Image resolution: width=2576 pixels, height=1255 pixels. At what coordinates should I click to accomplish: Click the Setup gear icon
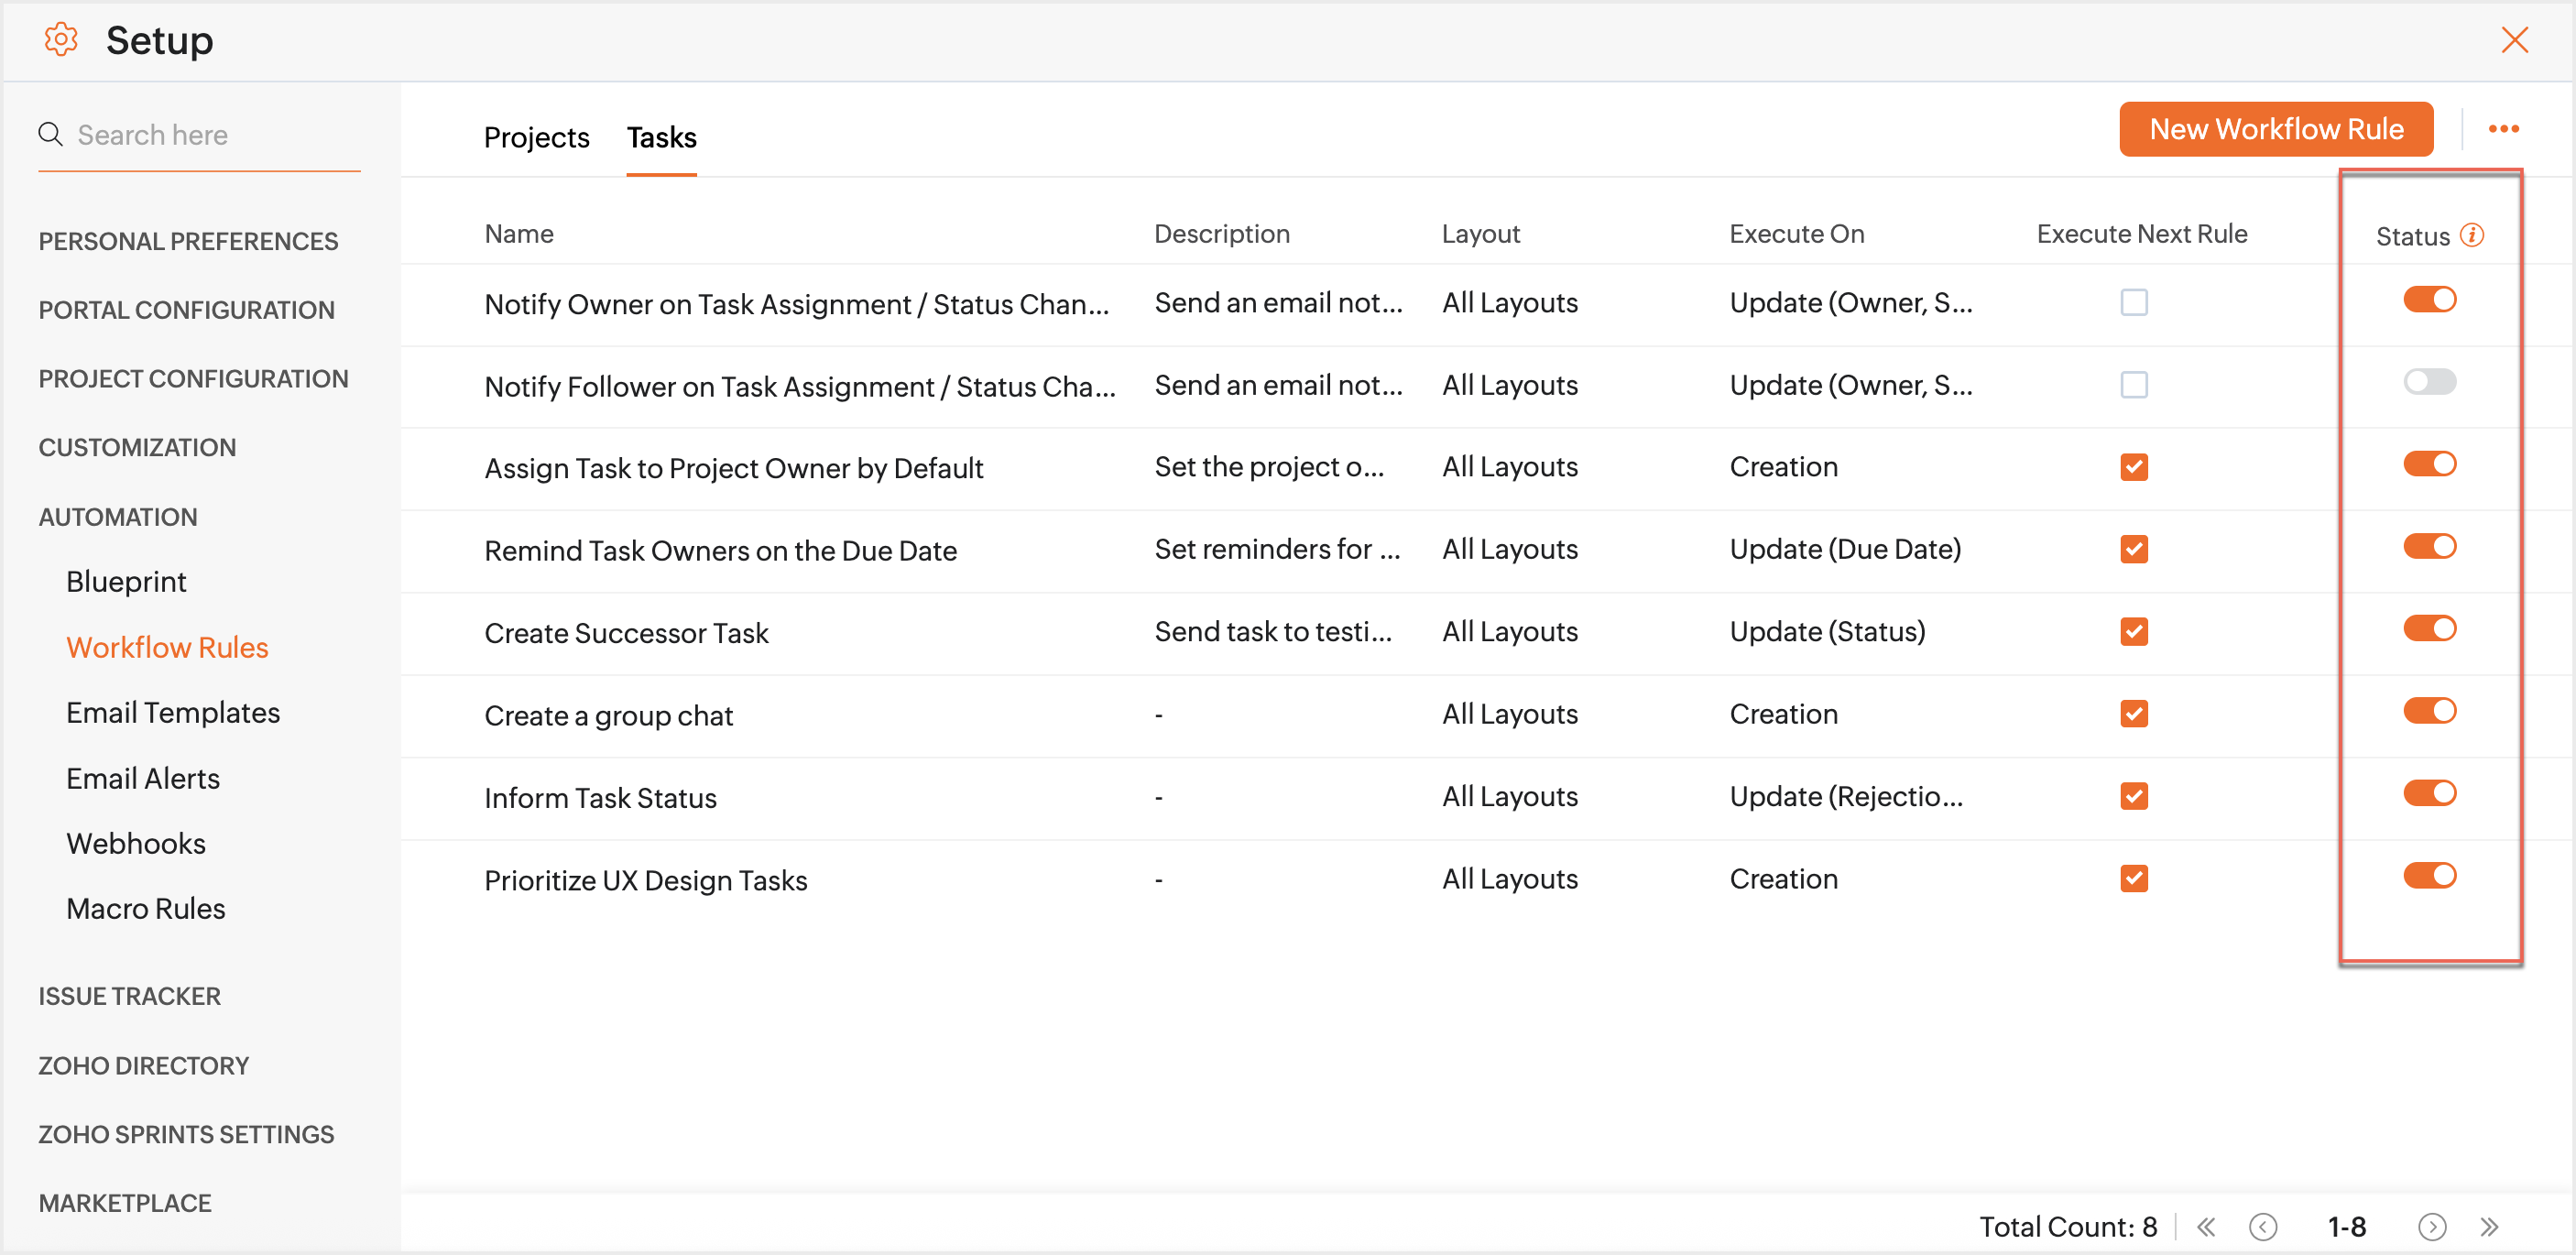point(61,40)
